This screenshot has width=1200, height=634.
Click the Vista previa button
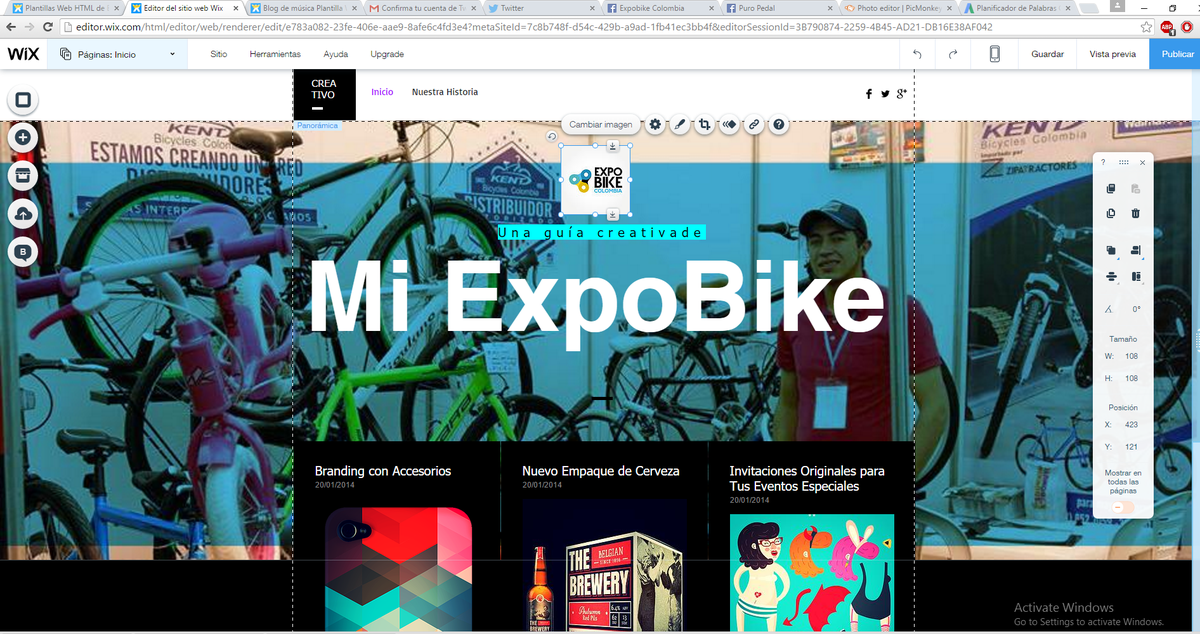(x=1112, y=54)
